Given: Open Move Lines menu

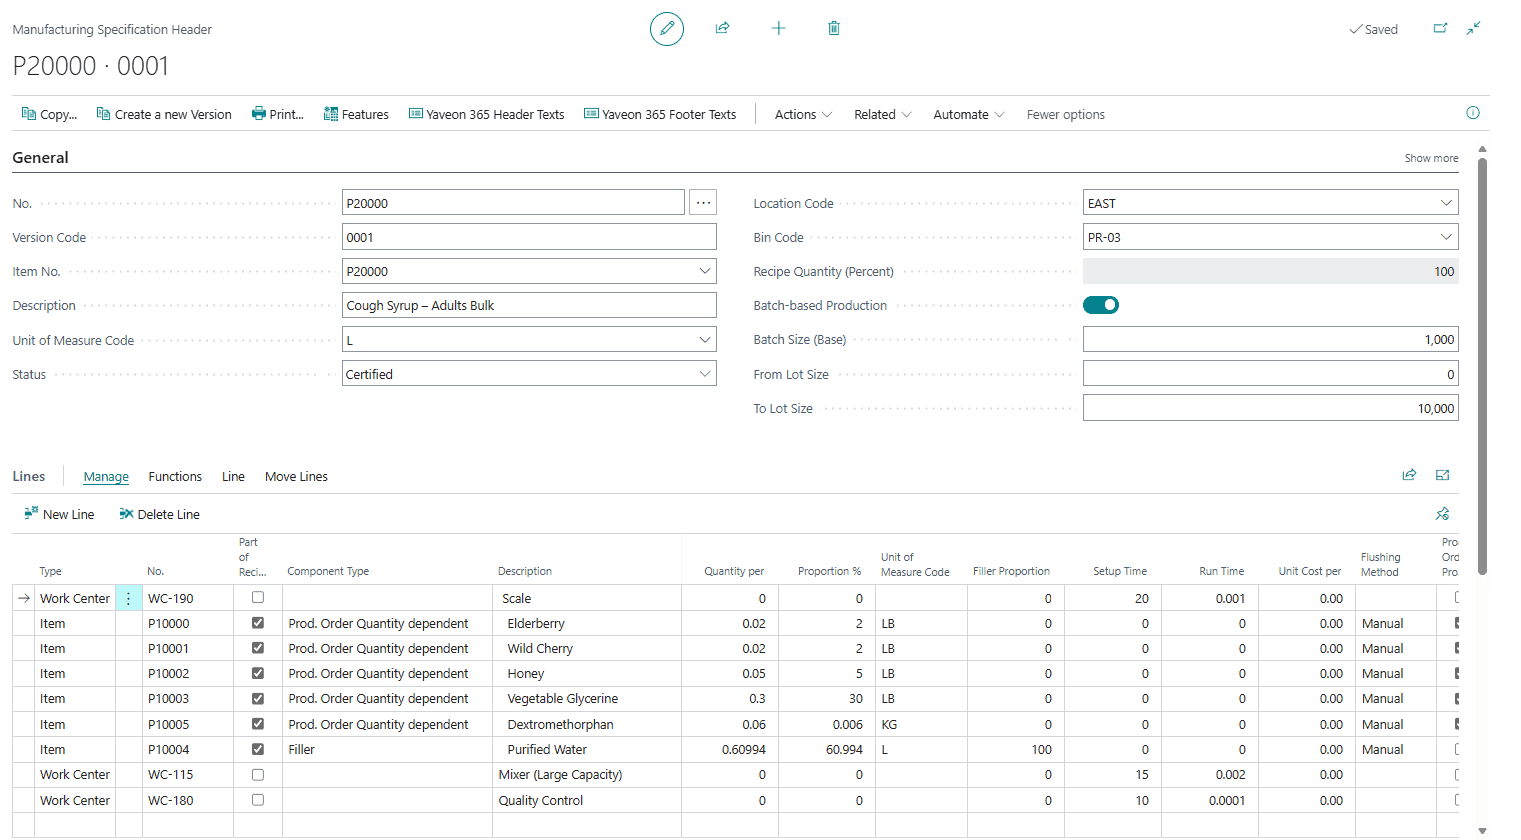Looking at the screenshot, I should click(x=296, y=477).
